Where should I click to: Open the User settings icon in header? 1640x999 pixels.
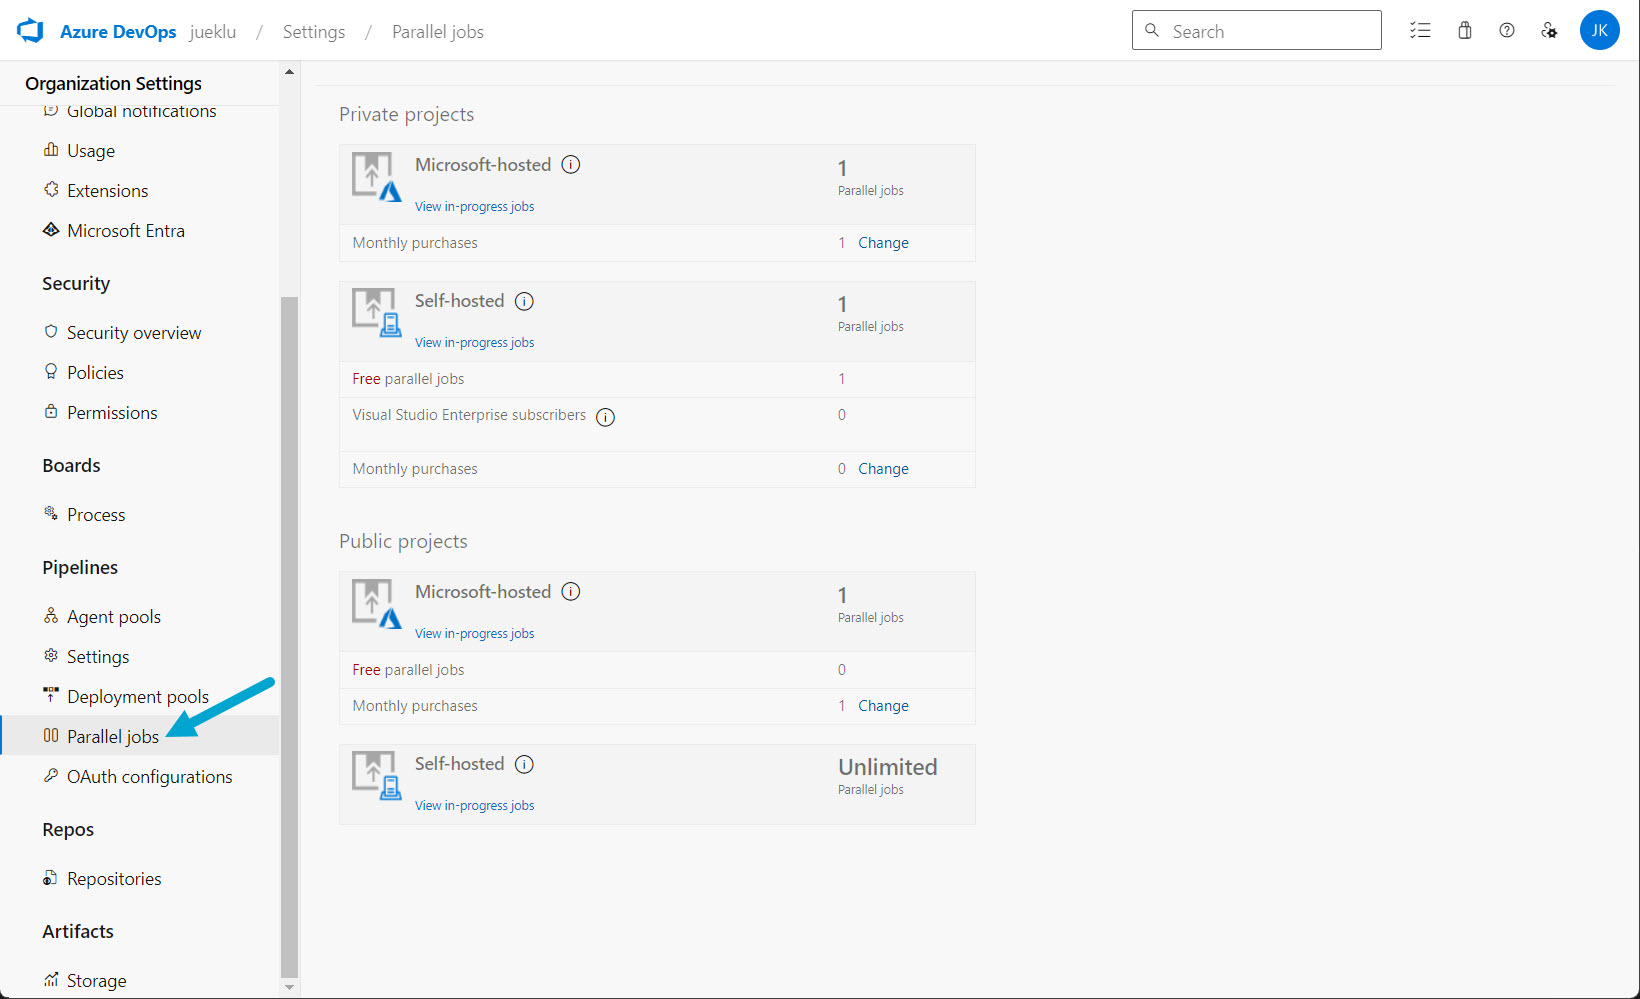tap(1549, 31)
